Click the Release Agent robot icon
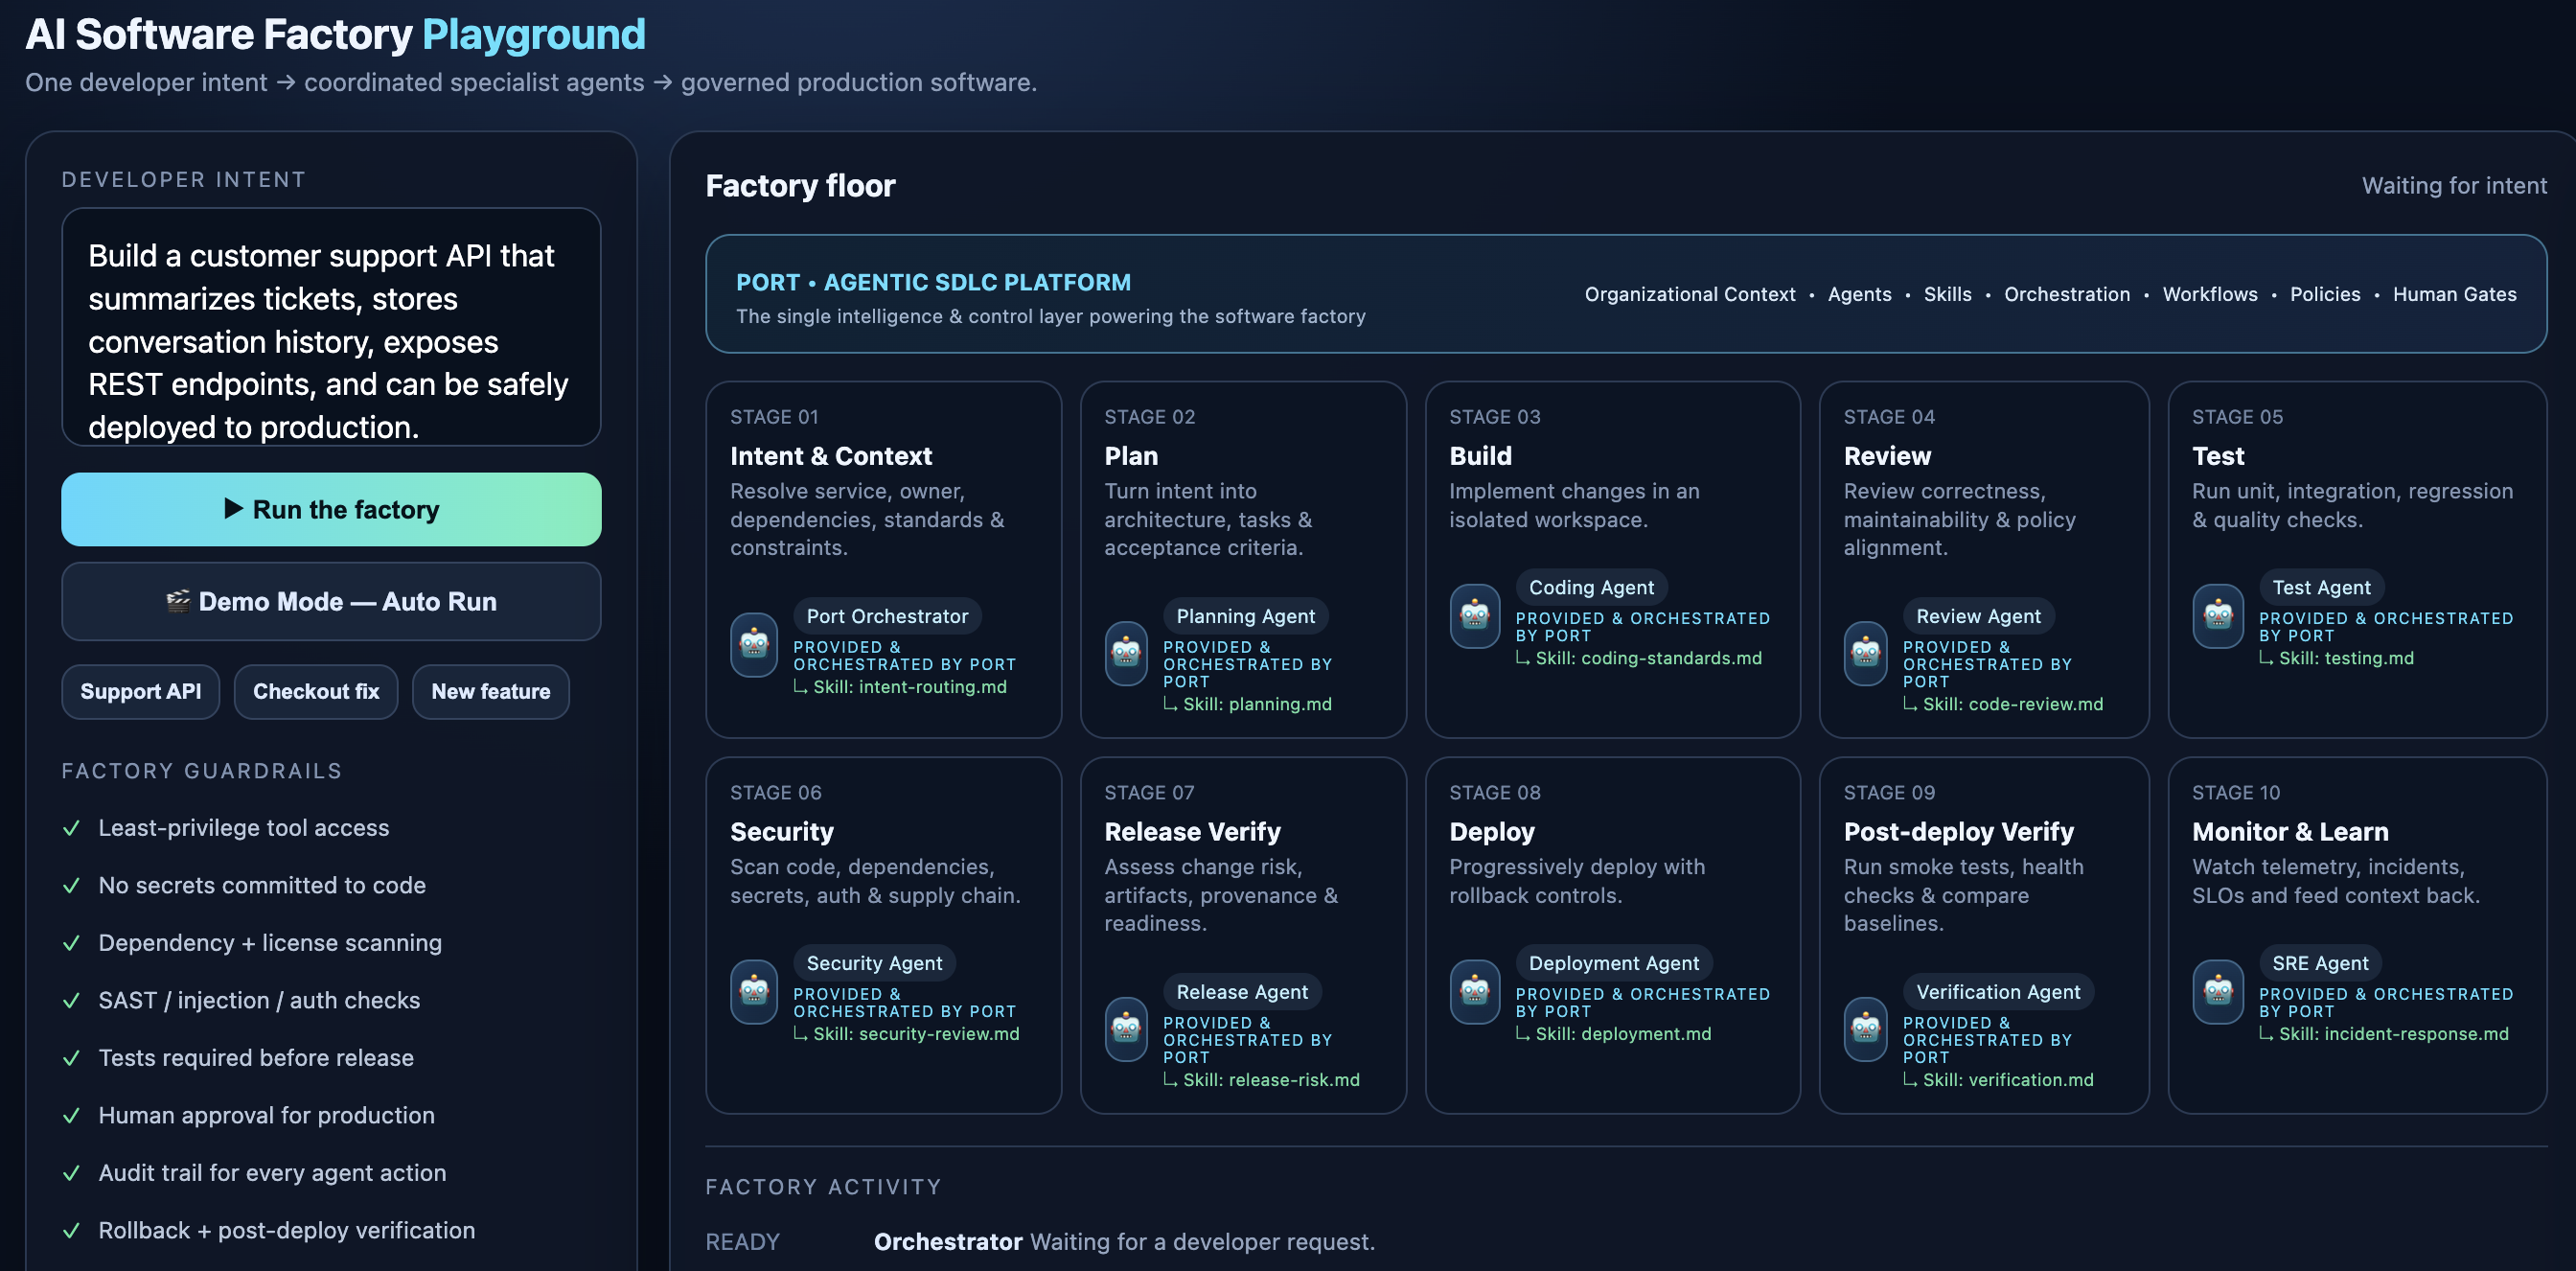The height and width of the screenshot is (1271, 2576). pyautogui.click(x=1126, y=1029)
